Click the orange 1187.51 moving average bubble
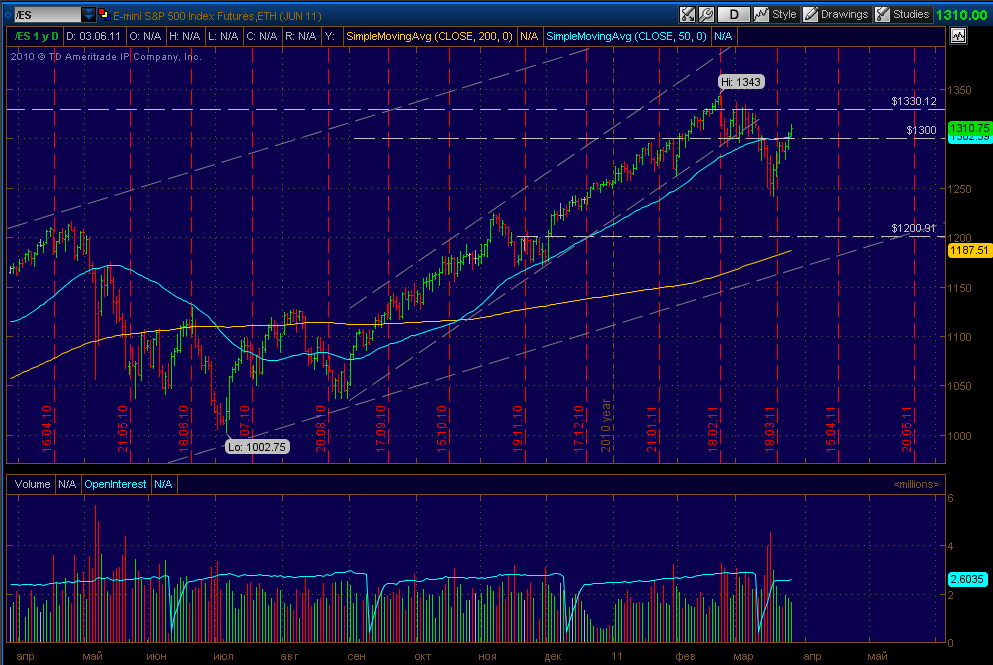 click(970, 250)
